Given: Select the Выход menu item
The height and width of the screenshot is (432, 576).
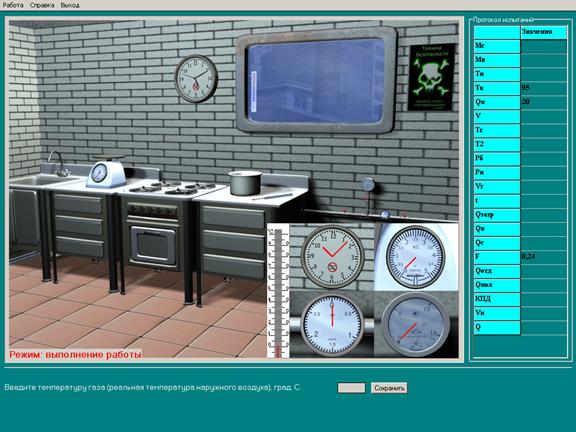Looking at the screenshot, I should click(70, 5).
